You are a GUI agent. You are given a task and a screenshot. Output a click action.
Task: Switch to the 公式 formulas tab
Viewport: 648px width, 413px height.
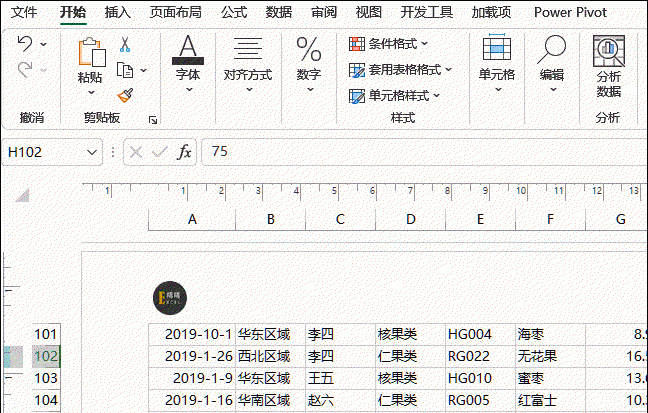coord(234,12)
